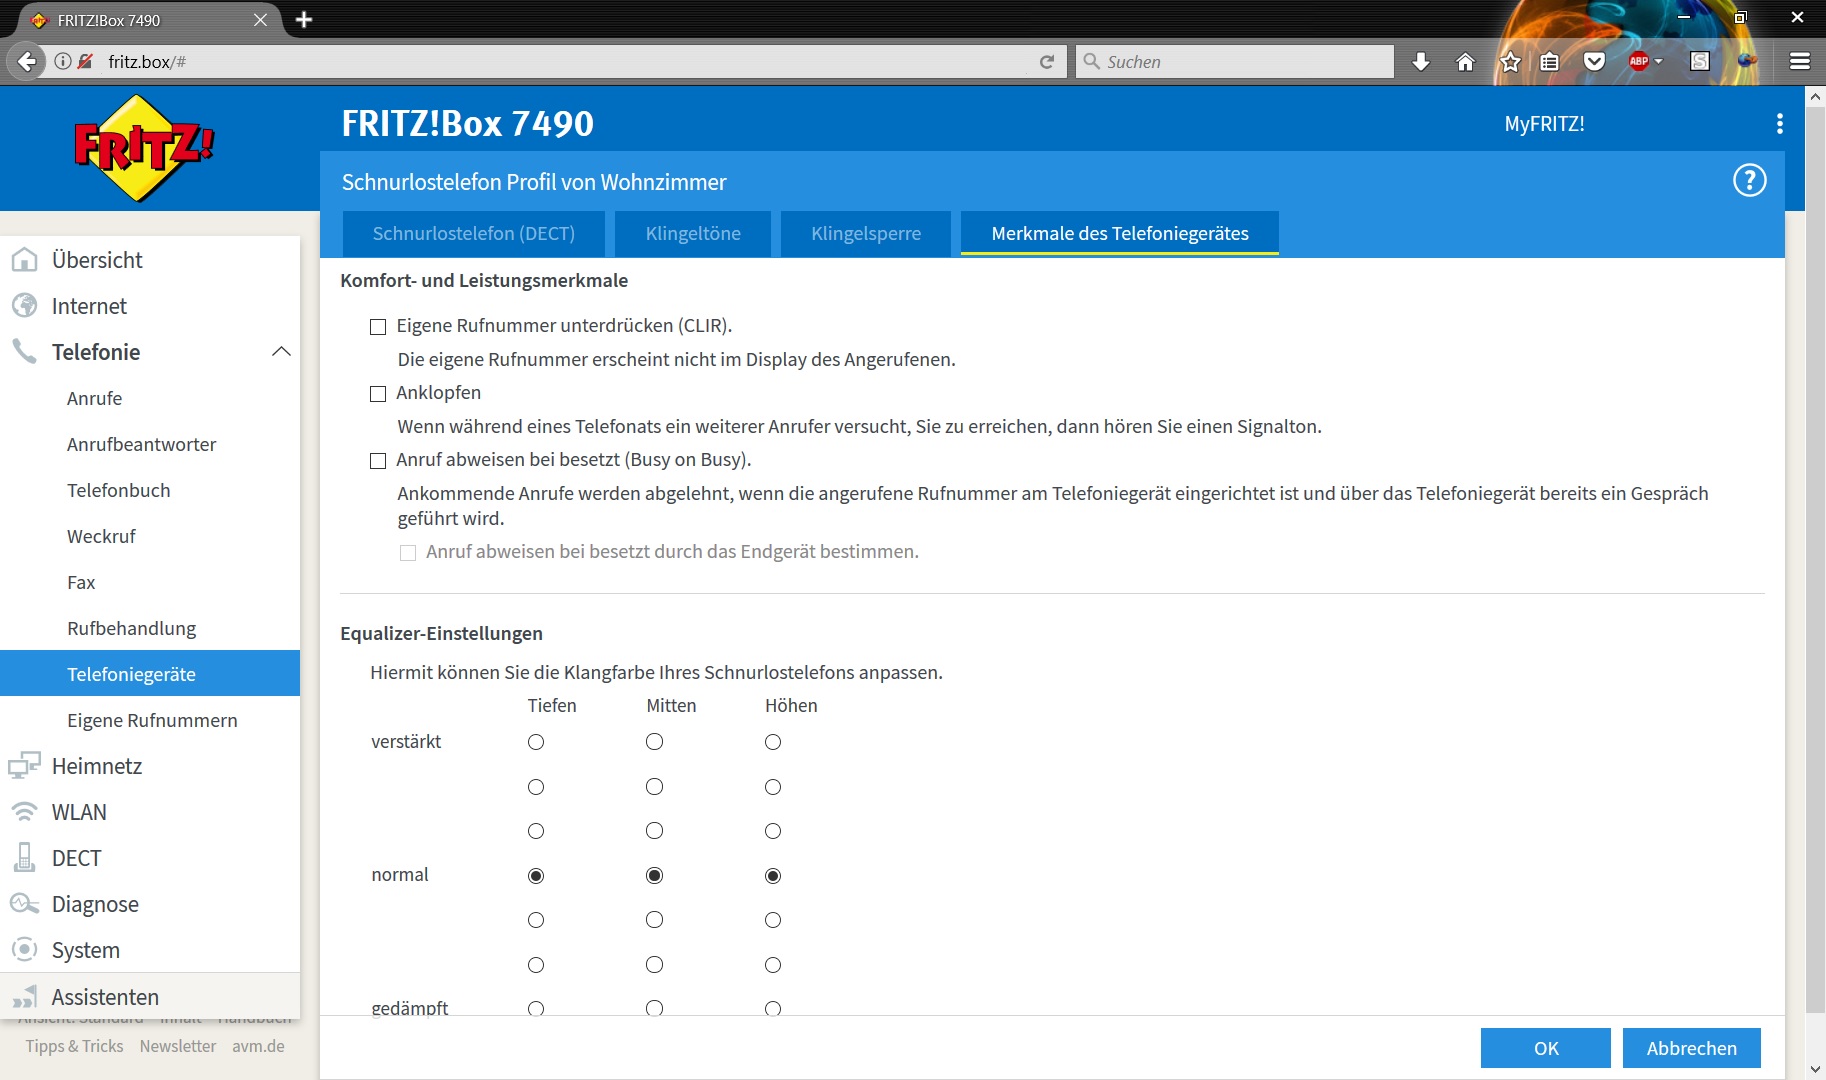Image resolution: width=1826 pixels, height=1080 pixels.
Task: Click the Assistenten icon in sidebar
Action: 24,997
